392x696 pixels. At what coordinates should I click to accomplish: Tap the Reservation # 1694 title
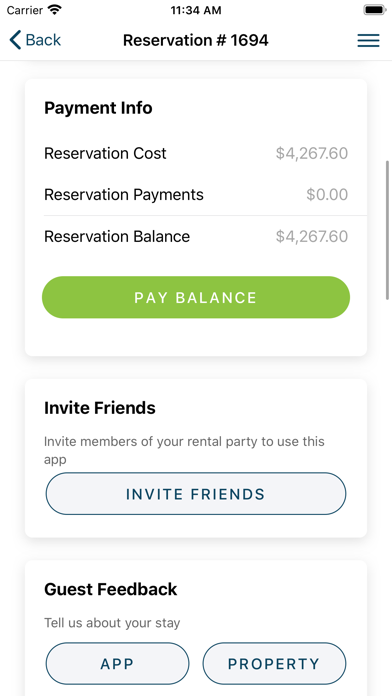pyautogui.click(x=196, y=40)
